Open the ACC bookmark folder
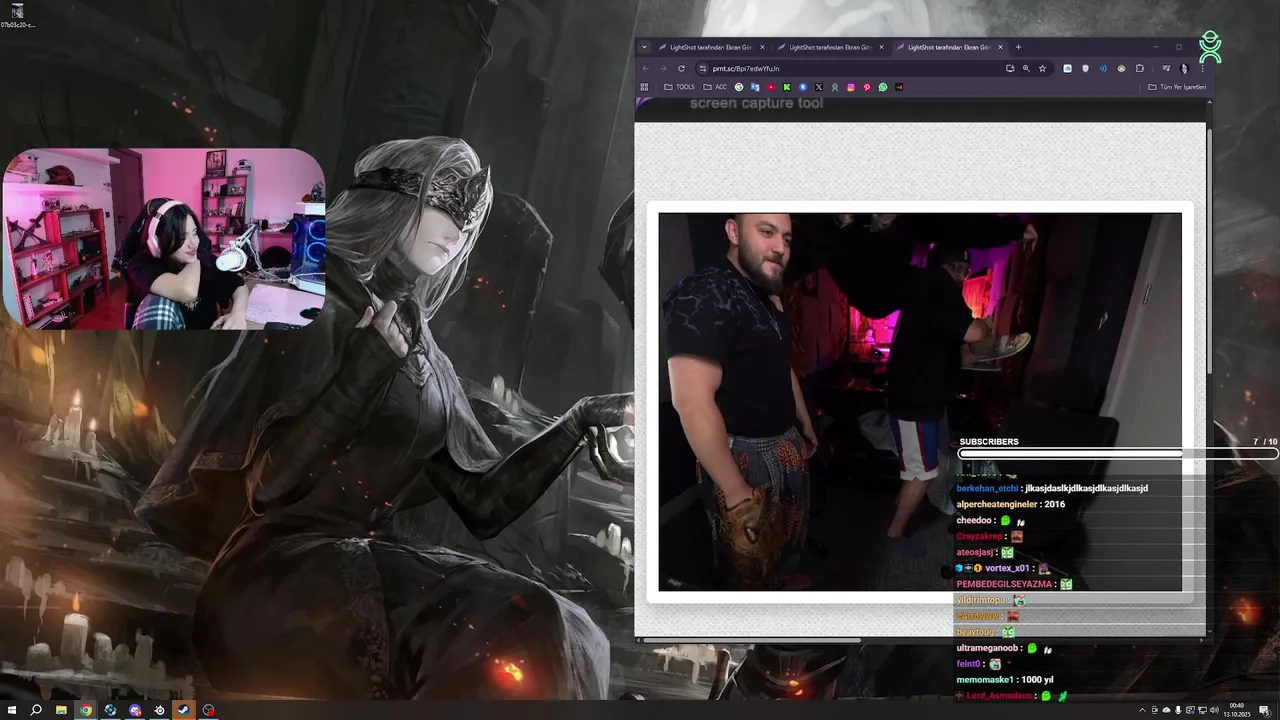Image resolution: width=1280 pixels, height=720 pixels. click(715, 87)
